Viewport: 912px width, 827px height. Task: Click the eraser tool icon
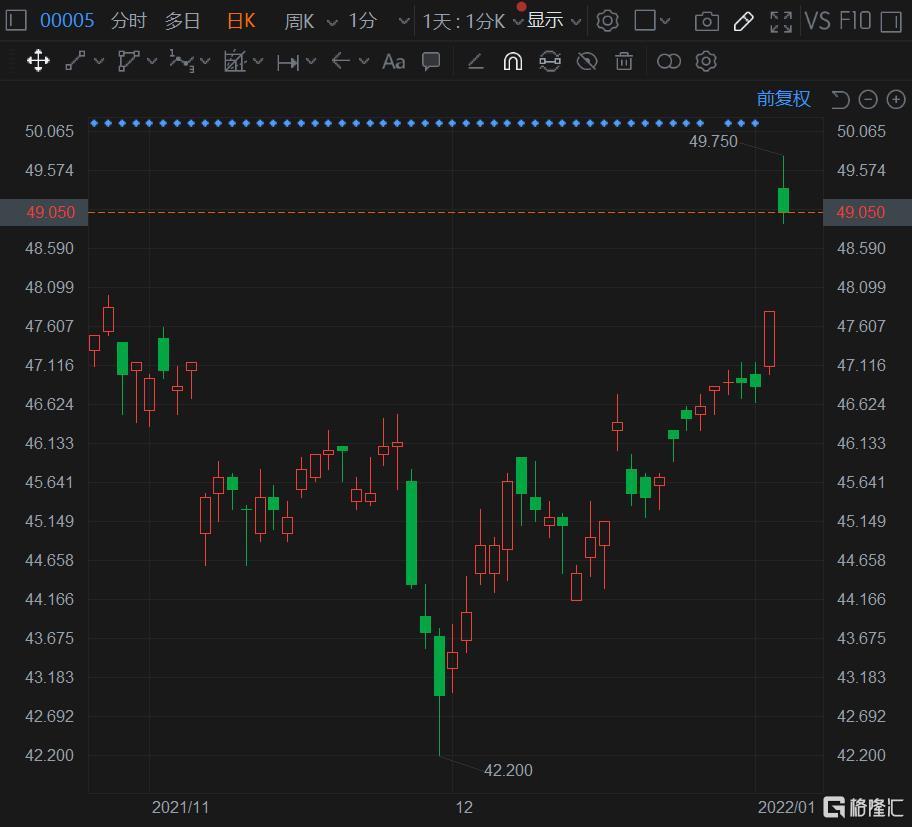pyautogui.click(x=476, y=62)
